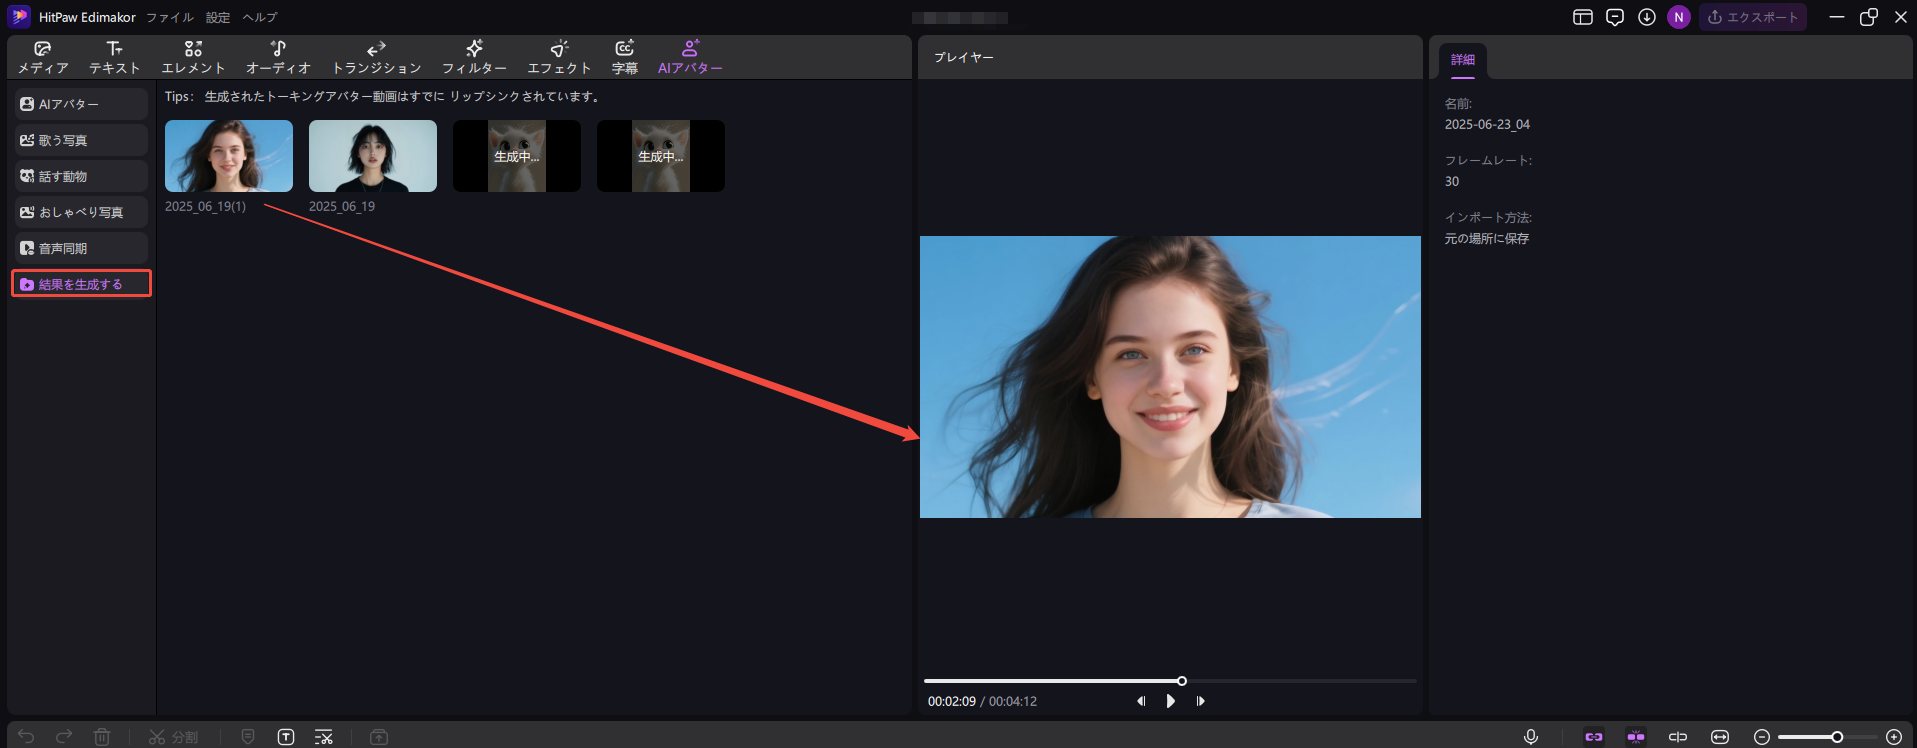Viewport: 1917px width, 748px height.
Task: Click the microphone voiceover icon
Action: point(1531,737)
